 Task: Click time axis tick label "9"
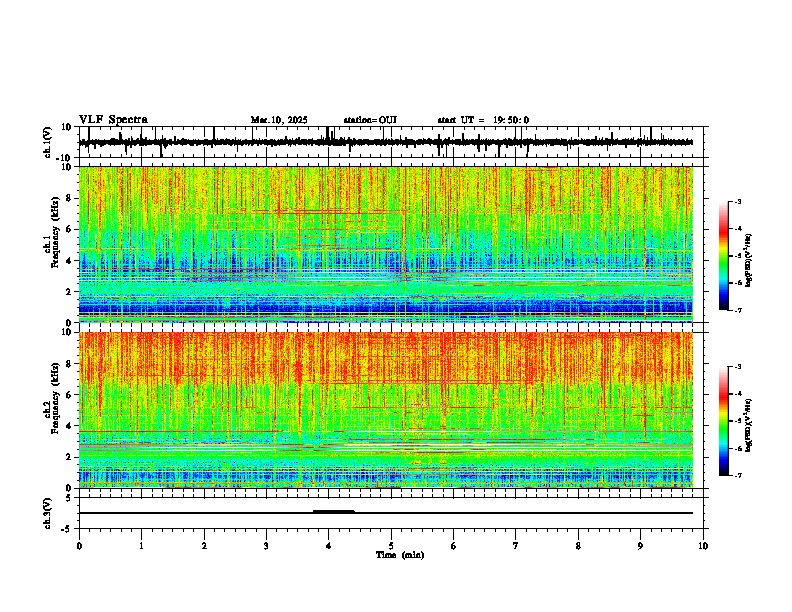[640, 546]
